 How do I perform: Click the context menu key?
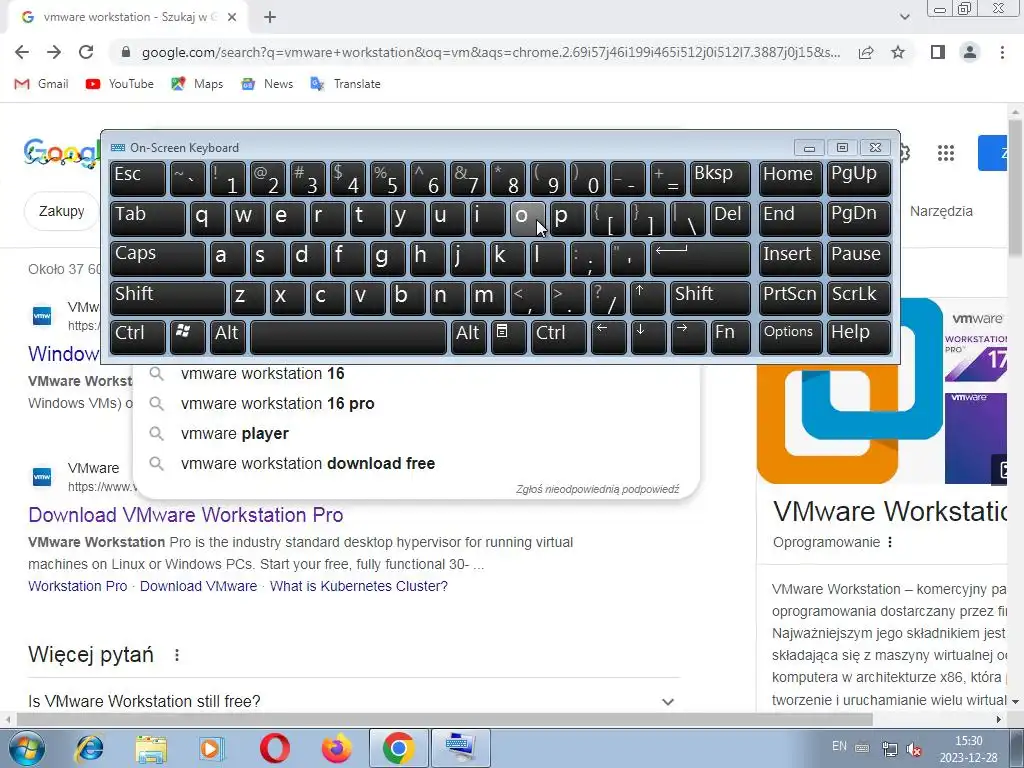pos(508,338)
